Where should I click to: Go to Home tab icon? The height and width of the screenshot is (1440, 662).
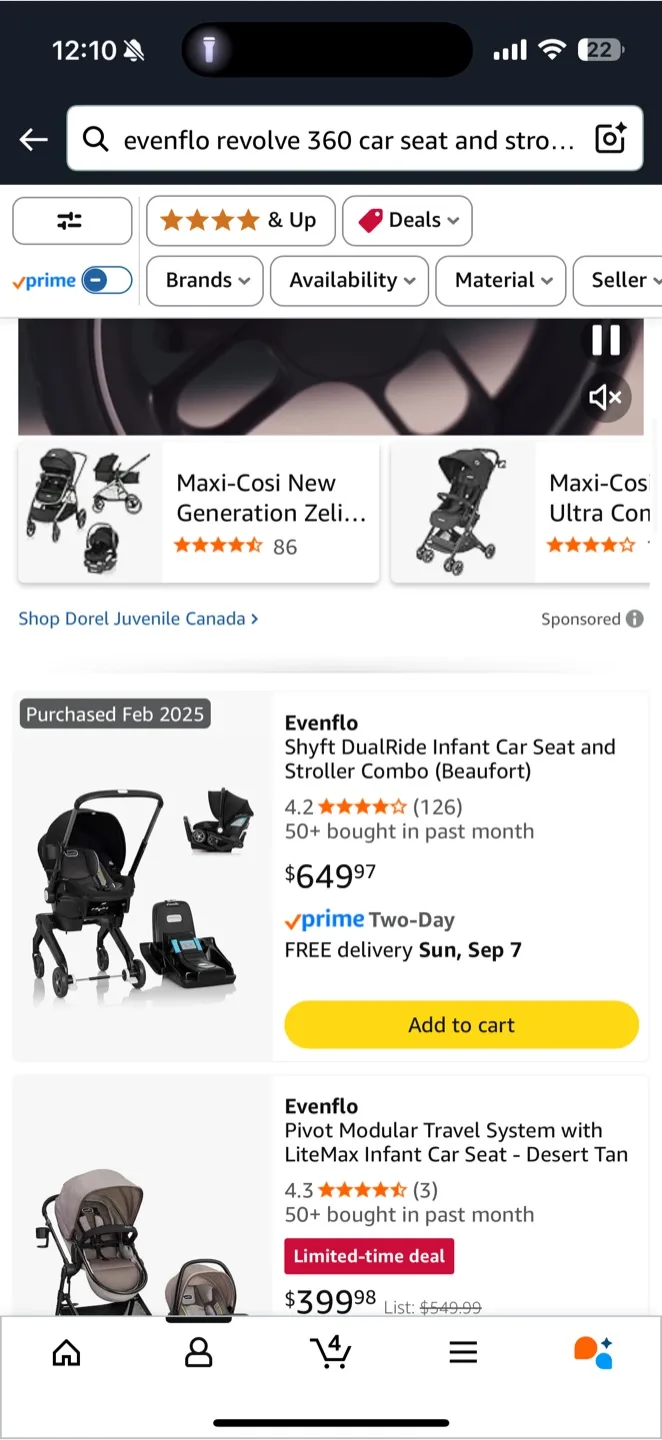point(66,1353)
